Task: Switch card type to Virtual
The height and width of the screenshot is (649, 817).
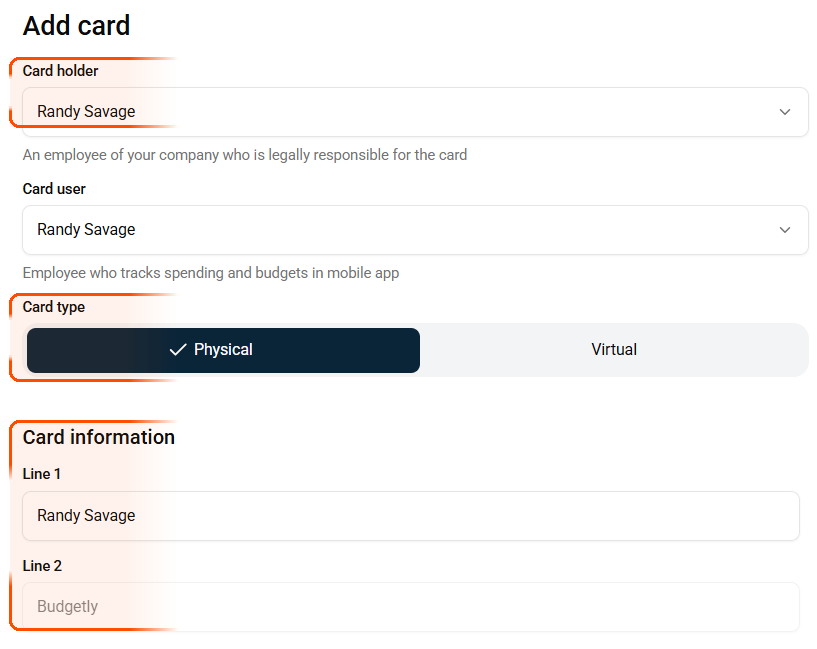Action: (x=614, y=350)
